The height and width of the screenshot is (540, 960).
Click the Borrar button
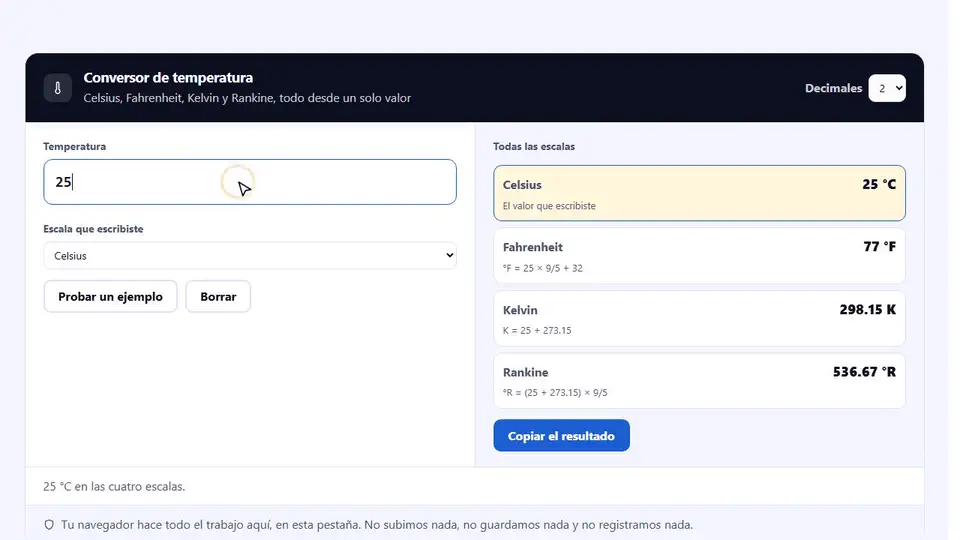click(x=218, y=296)
